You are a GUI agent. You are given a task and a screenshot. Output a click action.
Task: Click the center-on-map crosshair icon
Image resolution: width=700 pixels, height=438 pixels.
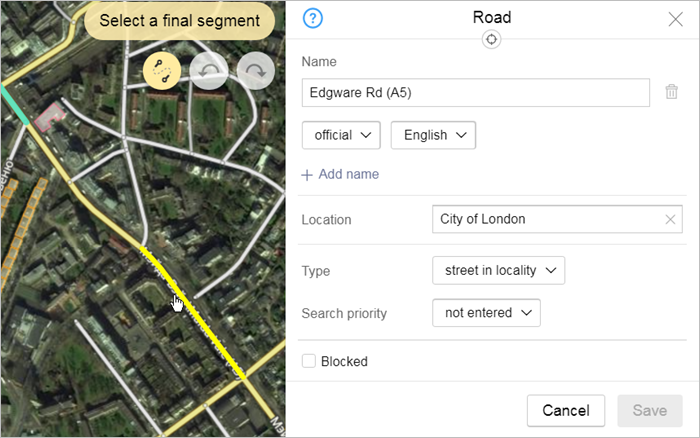[x=491, y=39]
